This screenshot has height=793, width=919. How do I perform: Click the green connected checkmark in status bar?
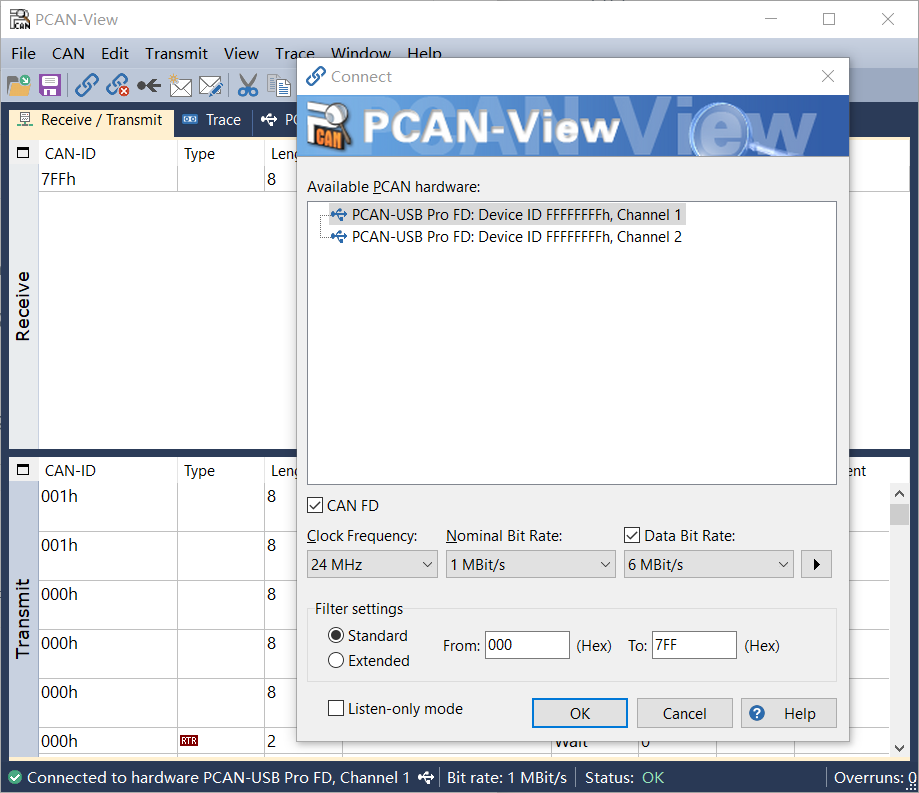point(15,778)
